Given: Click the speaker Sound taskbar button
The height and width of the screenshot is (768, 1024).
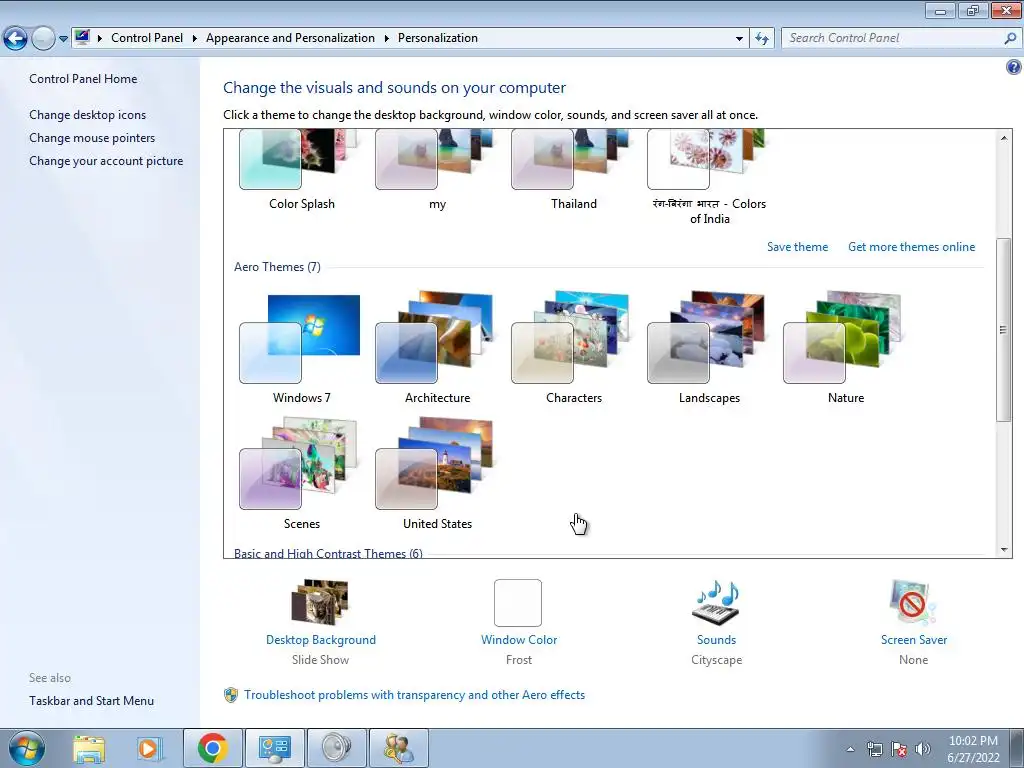Looking at the screenshot, I should point(336,748).
